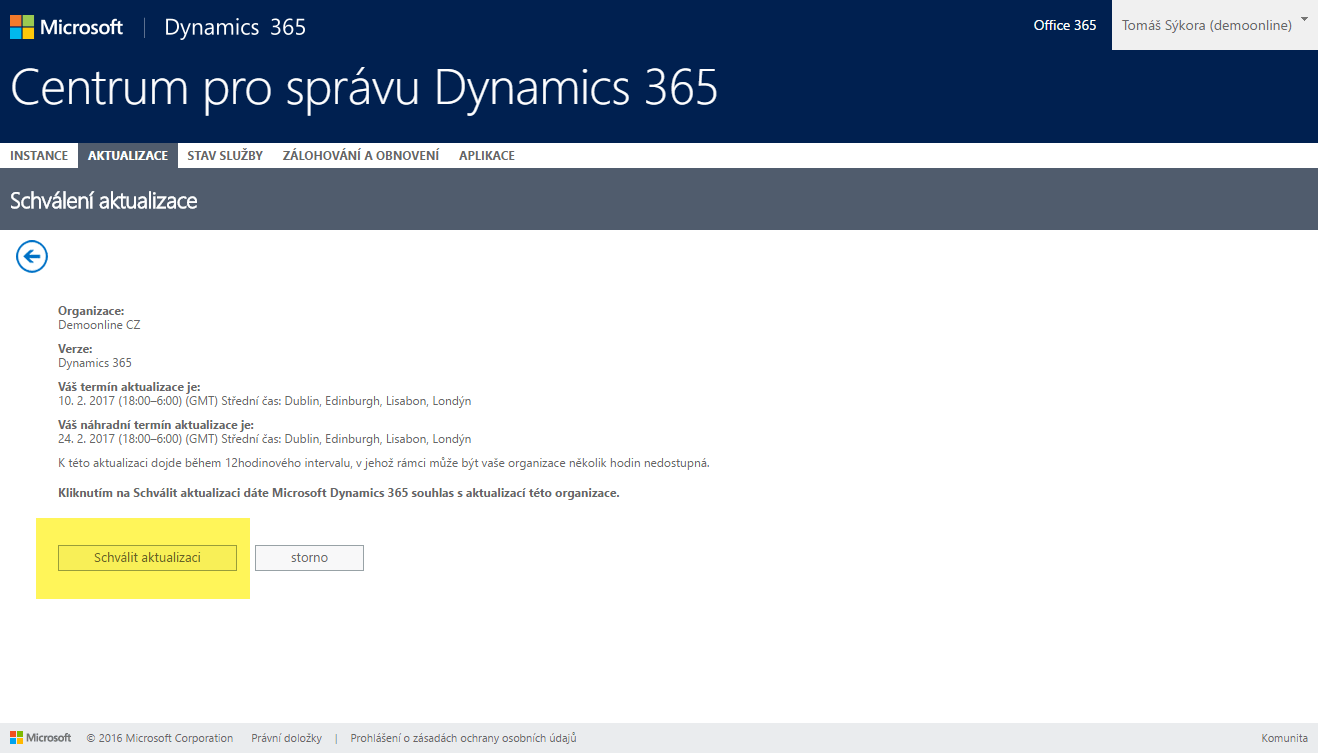The height and width of the screenshot is (753, 1318).
Task: Select the AKTUALIZACE tab
Action: [128, 156]
